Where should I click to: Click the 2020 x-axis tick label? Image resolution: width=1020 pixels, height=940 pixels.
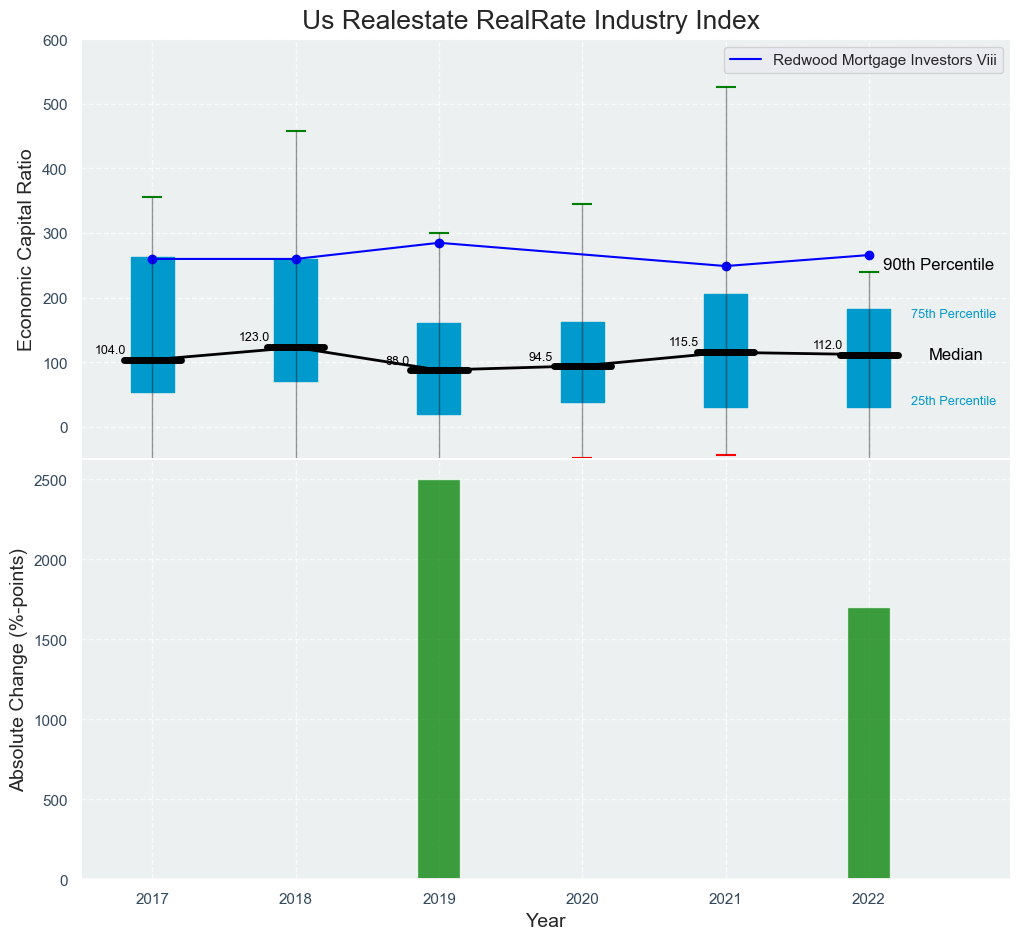(582, 900)
